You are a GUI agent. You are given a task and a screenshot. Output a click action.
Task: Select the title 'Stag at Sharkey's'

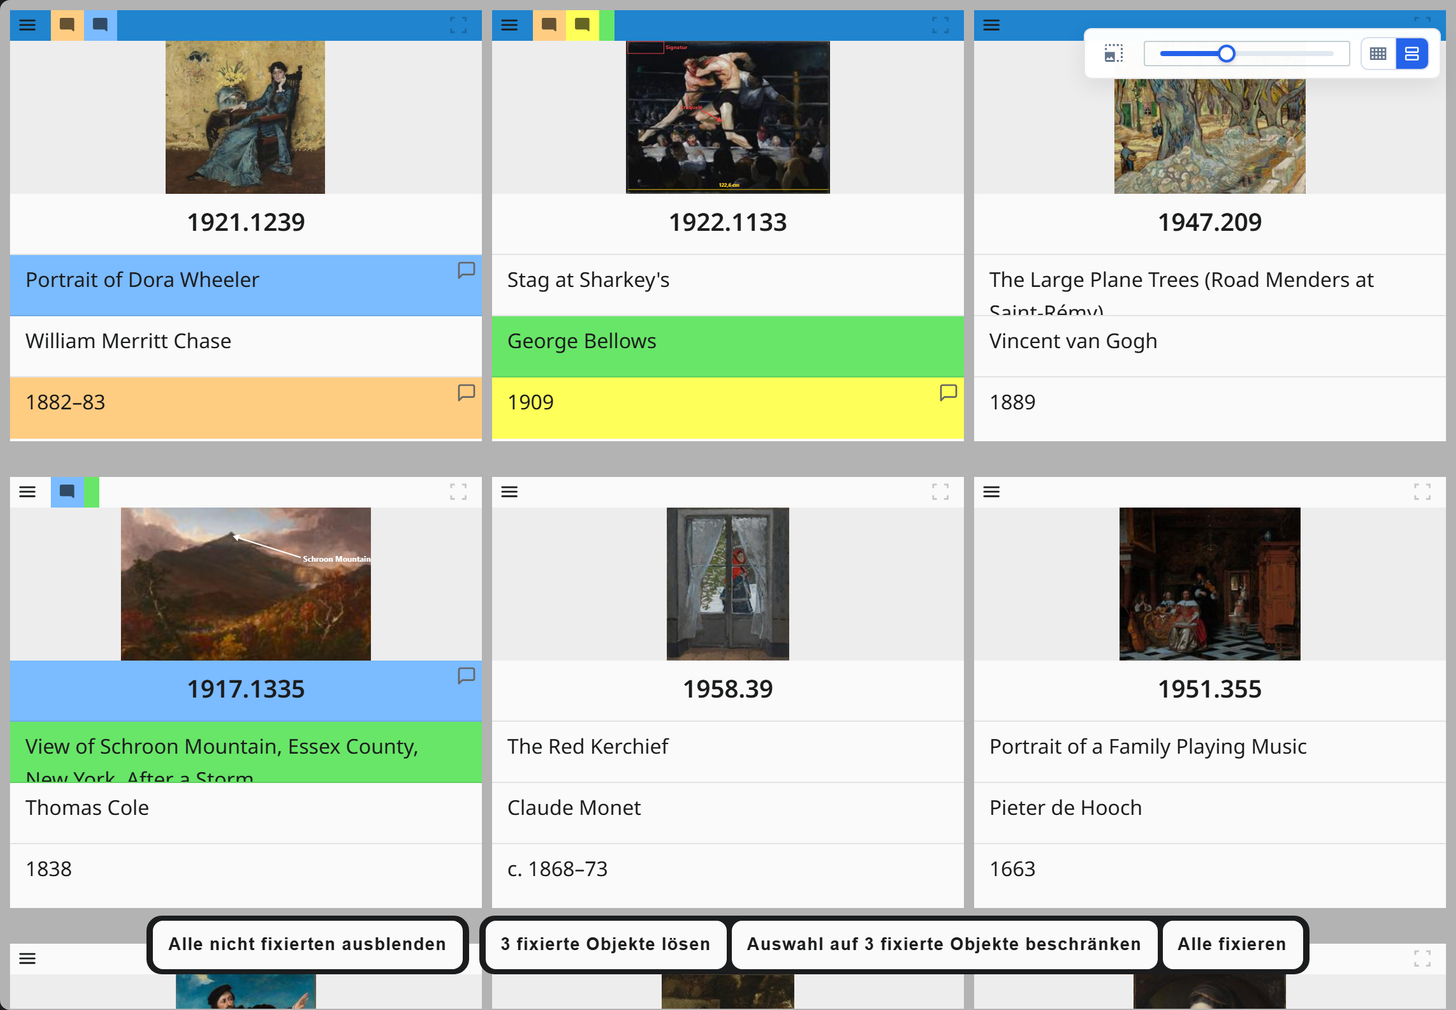pos(588,280)
